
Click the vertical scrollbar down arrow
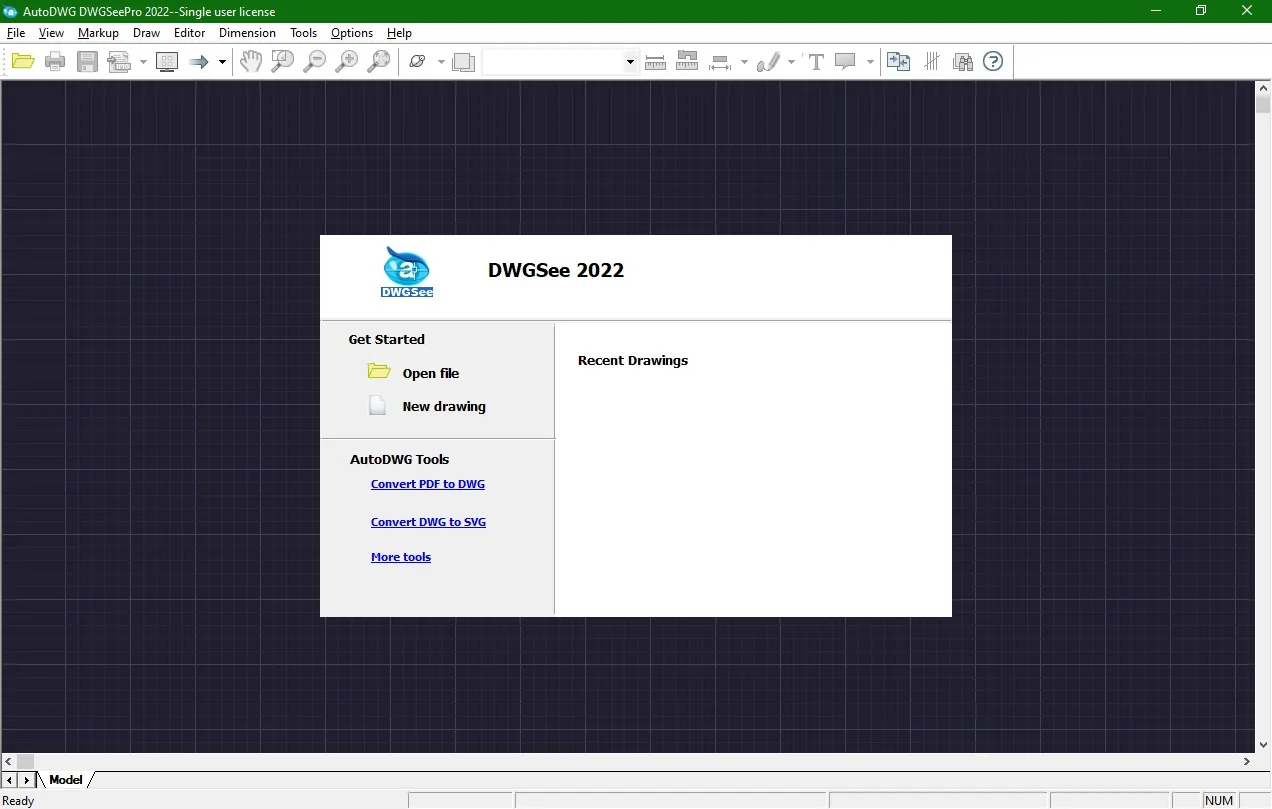coord(1263,744)
